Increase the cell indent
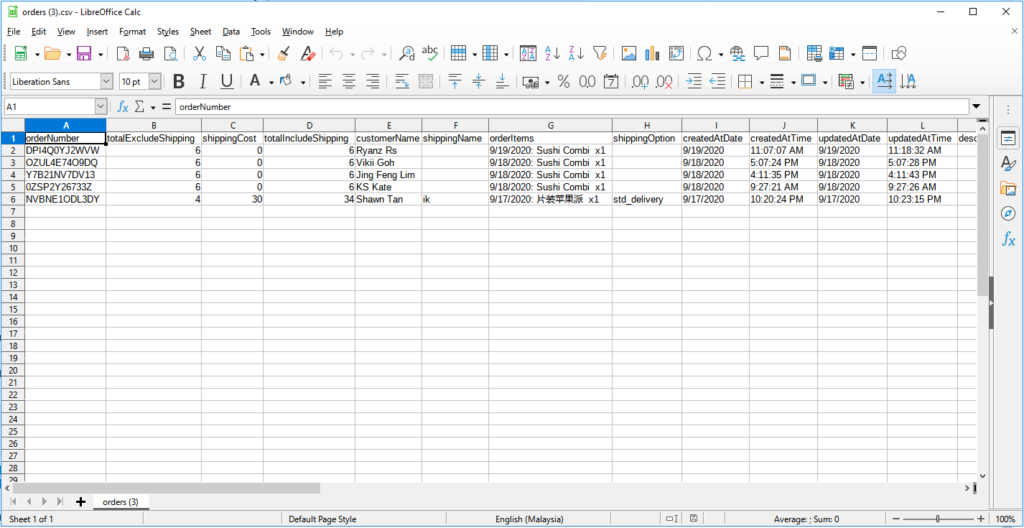The width and height of the screenshot is (1024, 528). click(694, 82)
